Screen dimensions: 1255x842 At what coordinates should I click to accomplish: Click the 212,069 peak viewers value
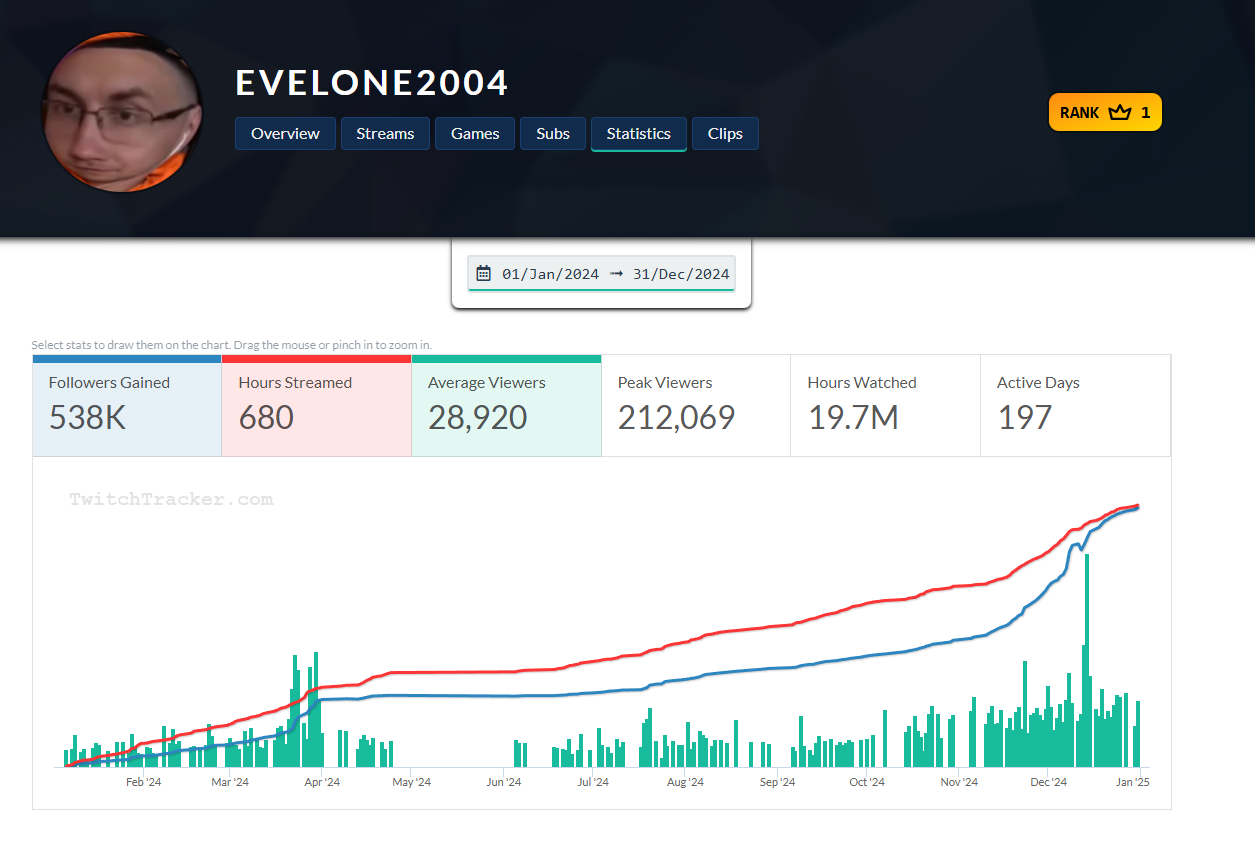(x=677, y=417)
